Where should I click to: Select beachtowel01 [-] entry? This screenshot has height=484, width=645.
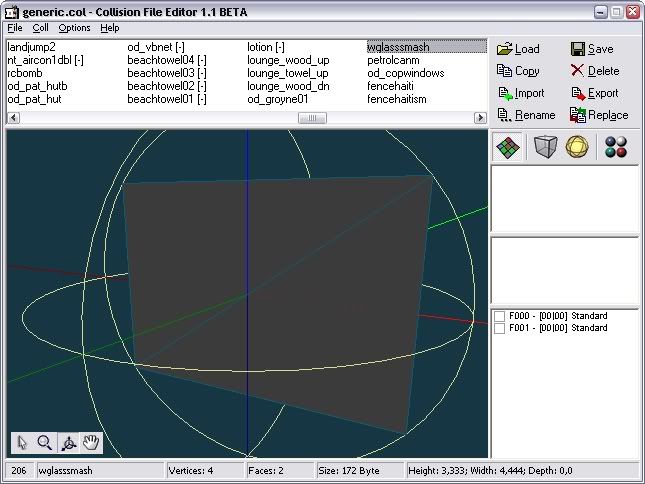point(167,99)
